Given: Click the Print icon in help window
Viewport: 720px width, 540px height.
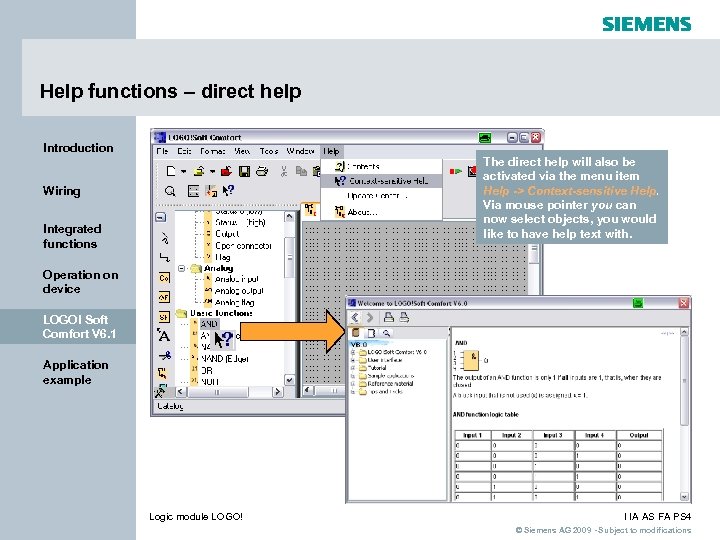Looking at the screenshot, I should pyautogui.click(x=388, y=317).
